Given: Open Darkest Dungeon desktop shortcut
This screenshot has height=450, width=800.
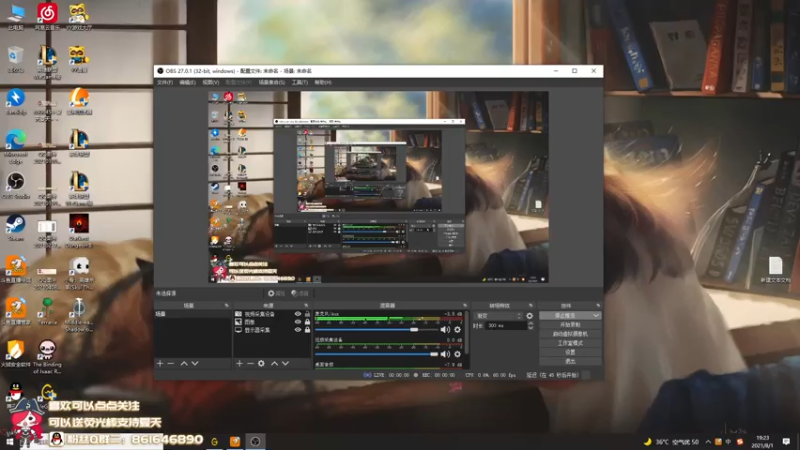Looking at the screenshot, I should click(79, 231).
